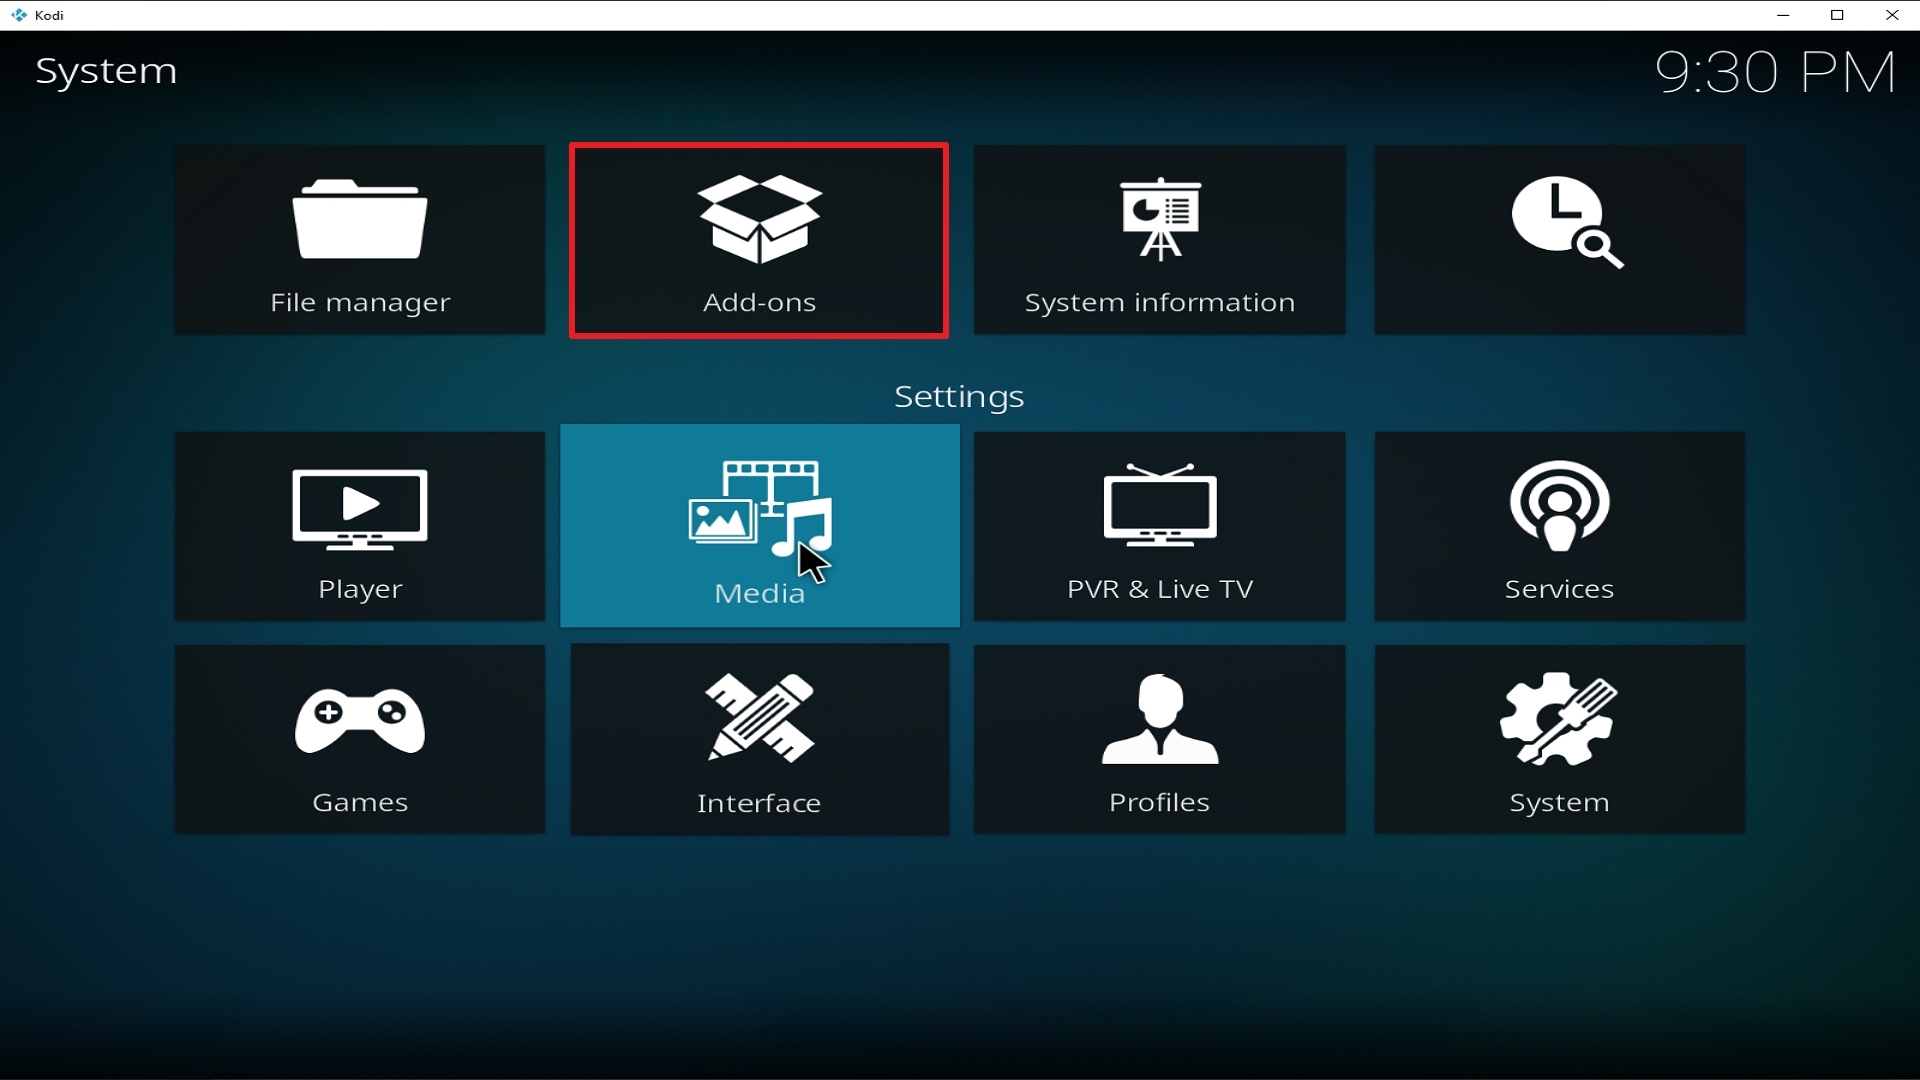Open Player settings tile
The width and height of the screenshot is (1920, 1080).
tap(360, 526)
